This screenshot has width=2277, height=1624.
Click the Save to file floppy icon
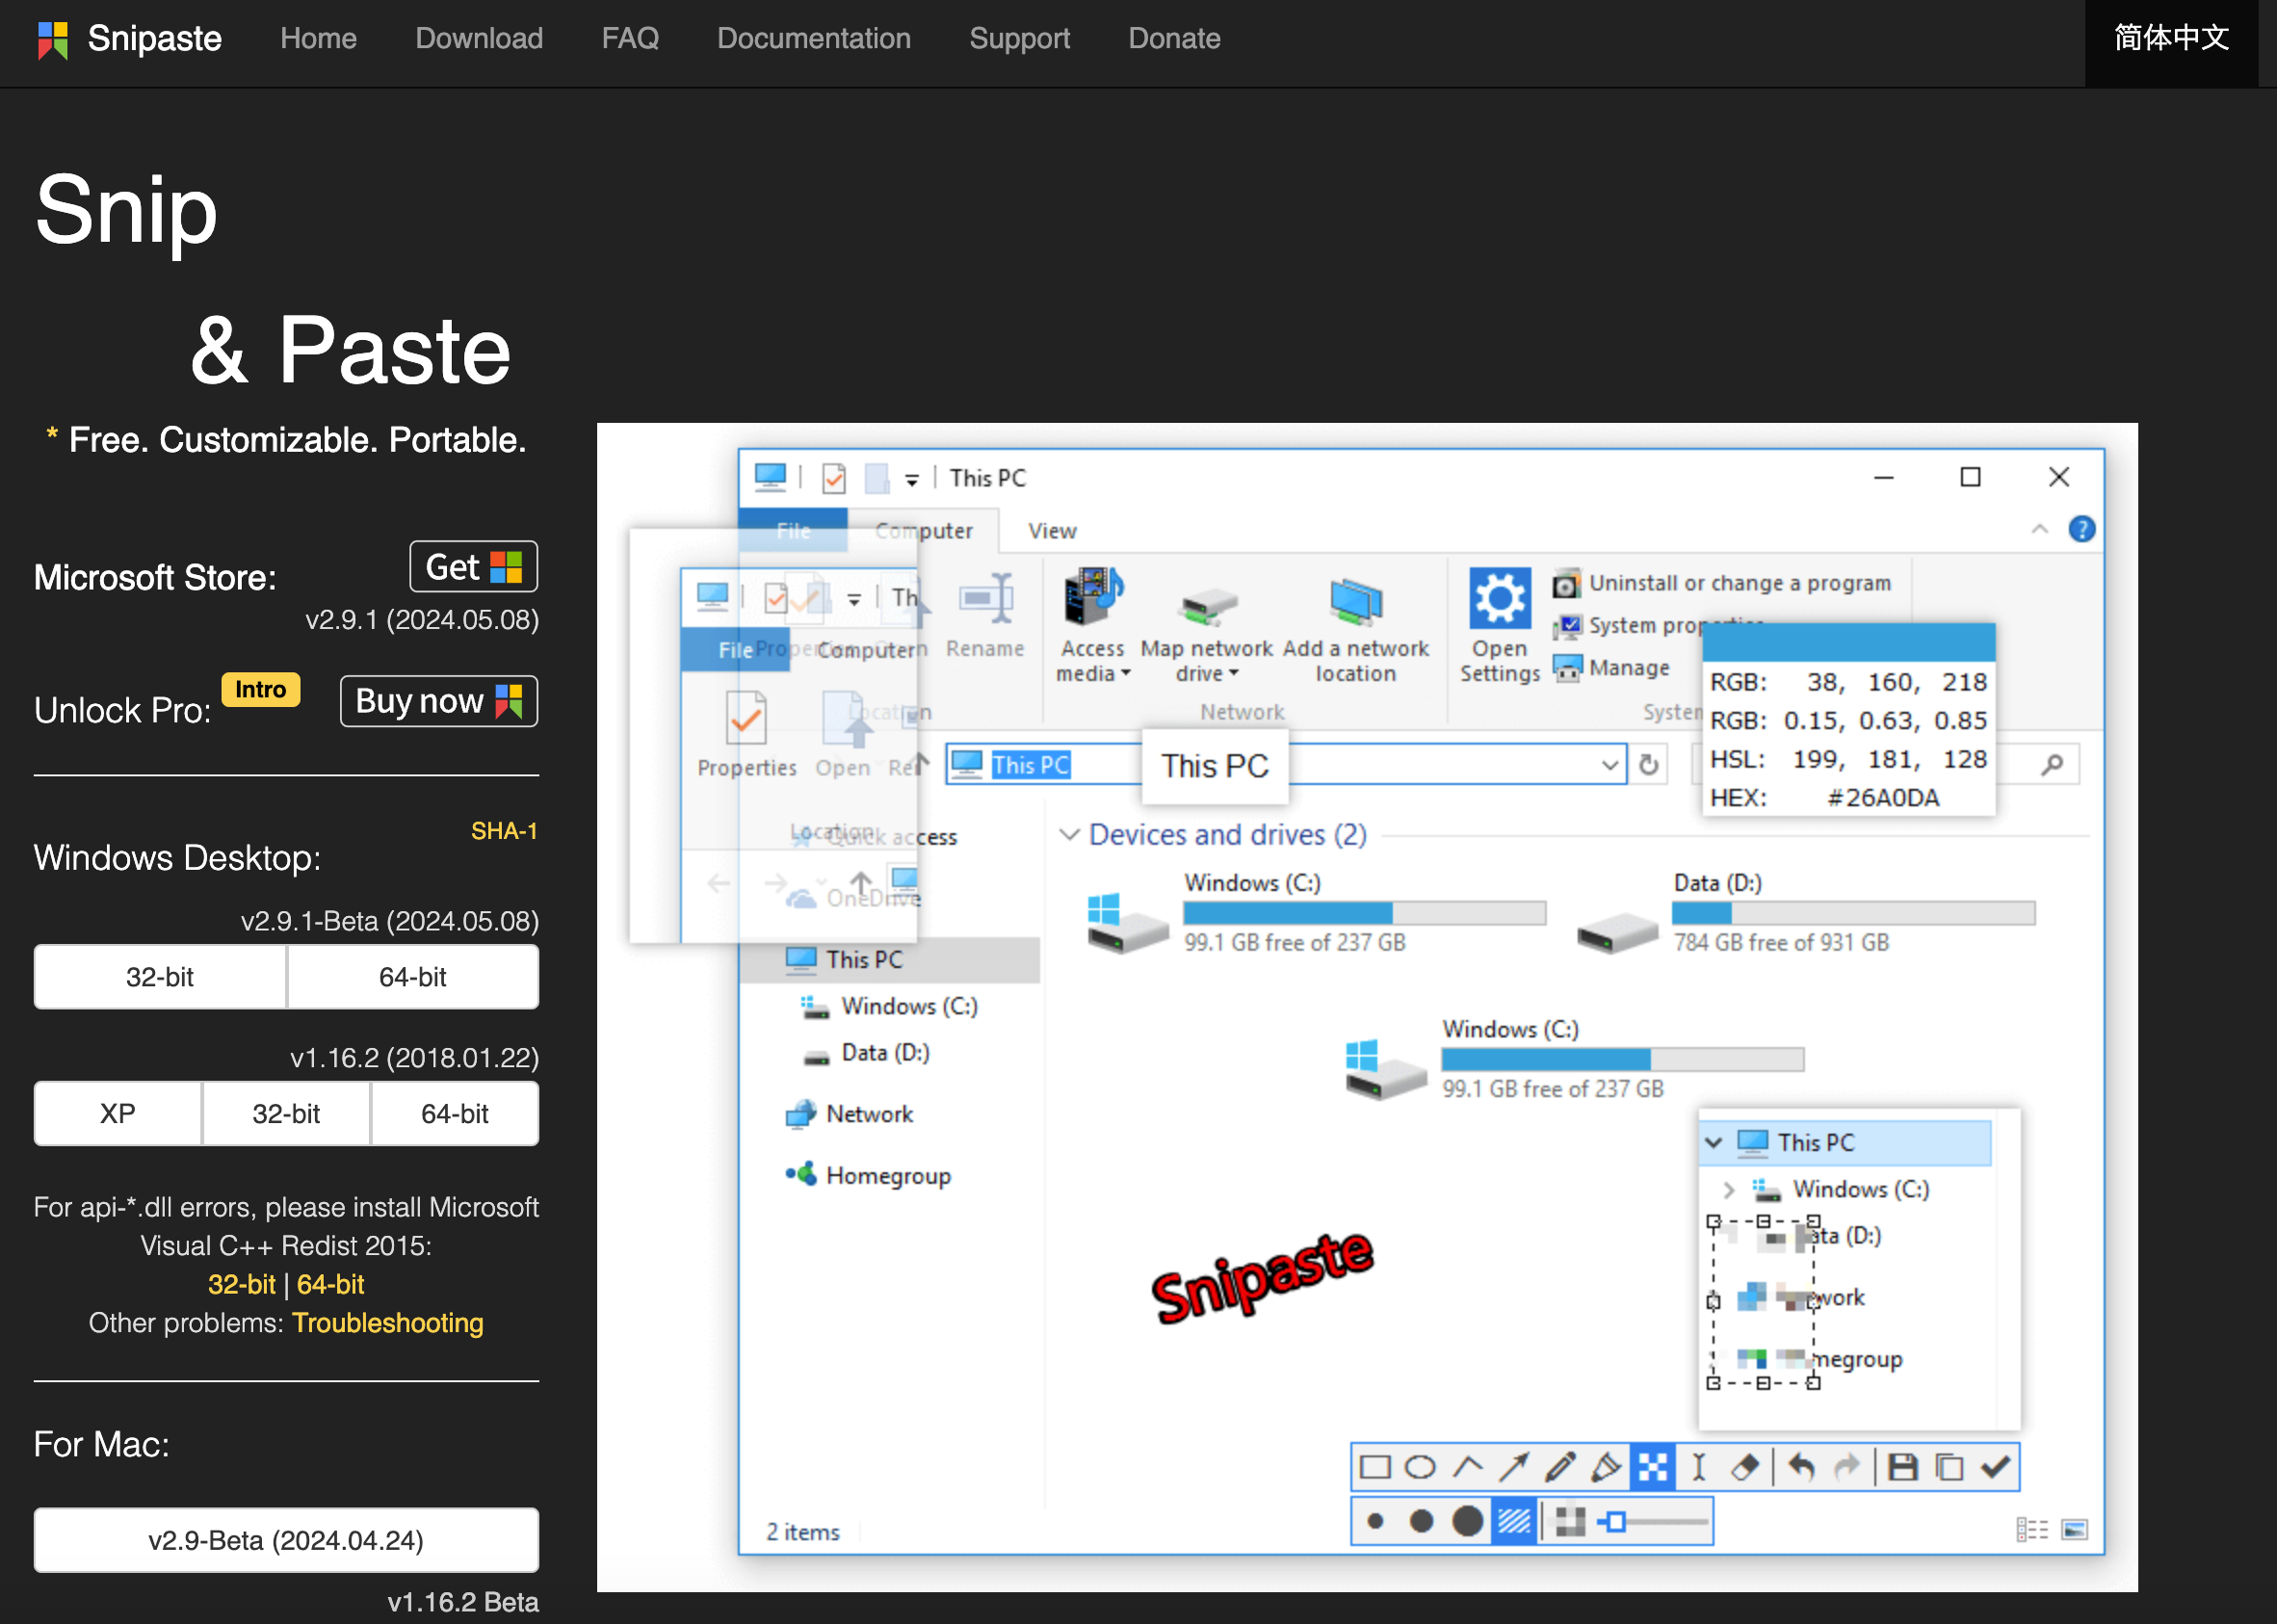tap(1902, 1467)
